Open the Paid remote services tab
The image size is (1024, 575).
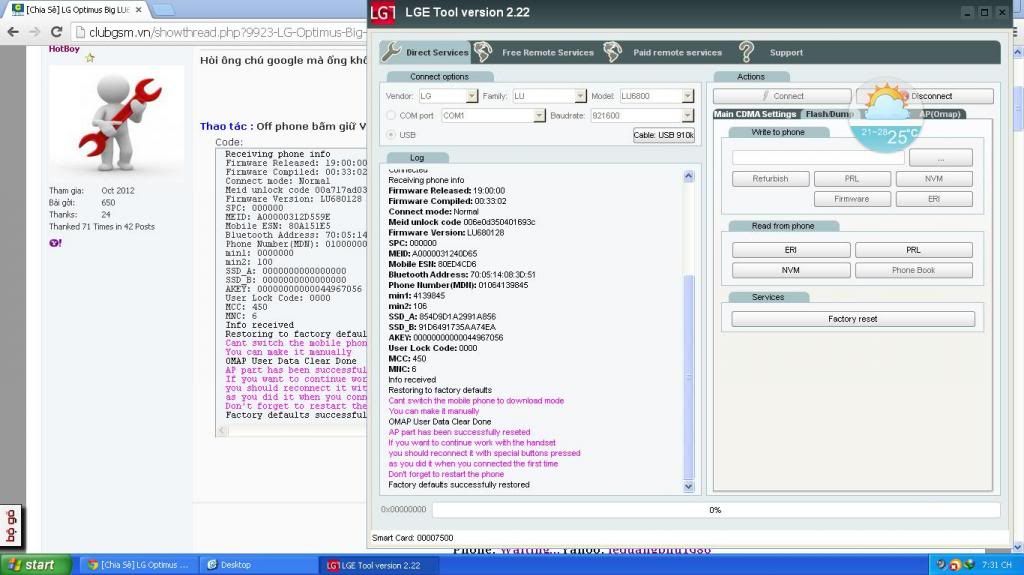(677, 52)
